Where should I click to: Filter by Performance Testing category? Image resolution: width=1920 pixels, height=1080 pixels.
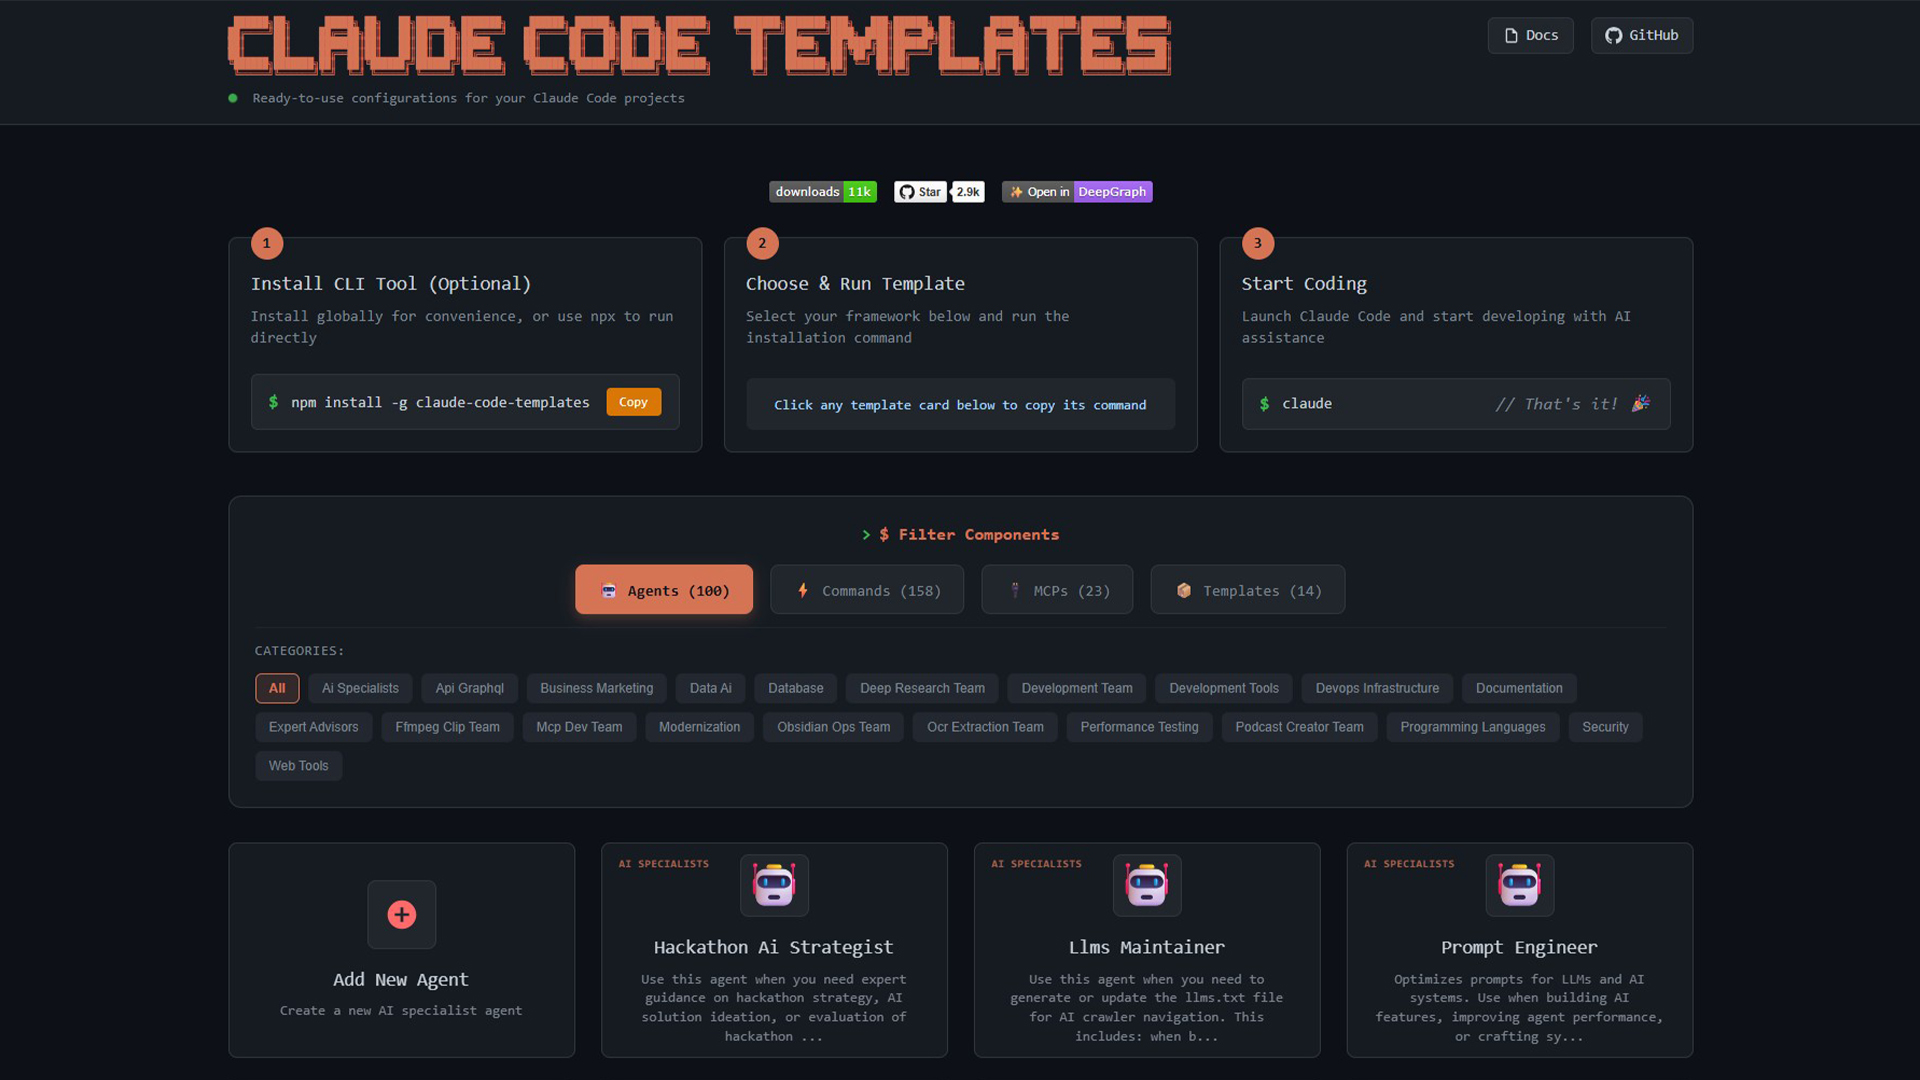pyautogui.click(x=1139, y=727)
